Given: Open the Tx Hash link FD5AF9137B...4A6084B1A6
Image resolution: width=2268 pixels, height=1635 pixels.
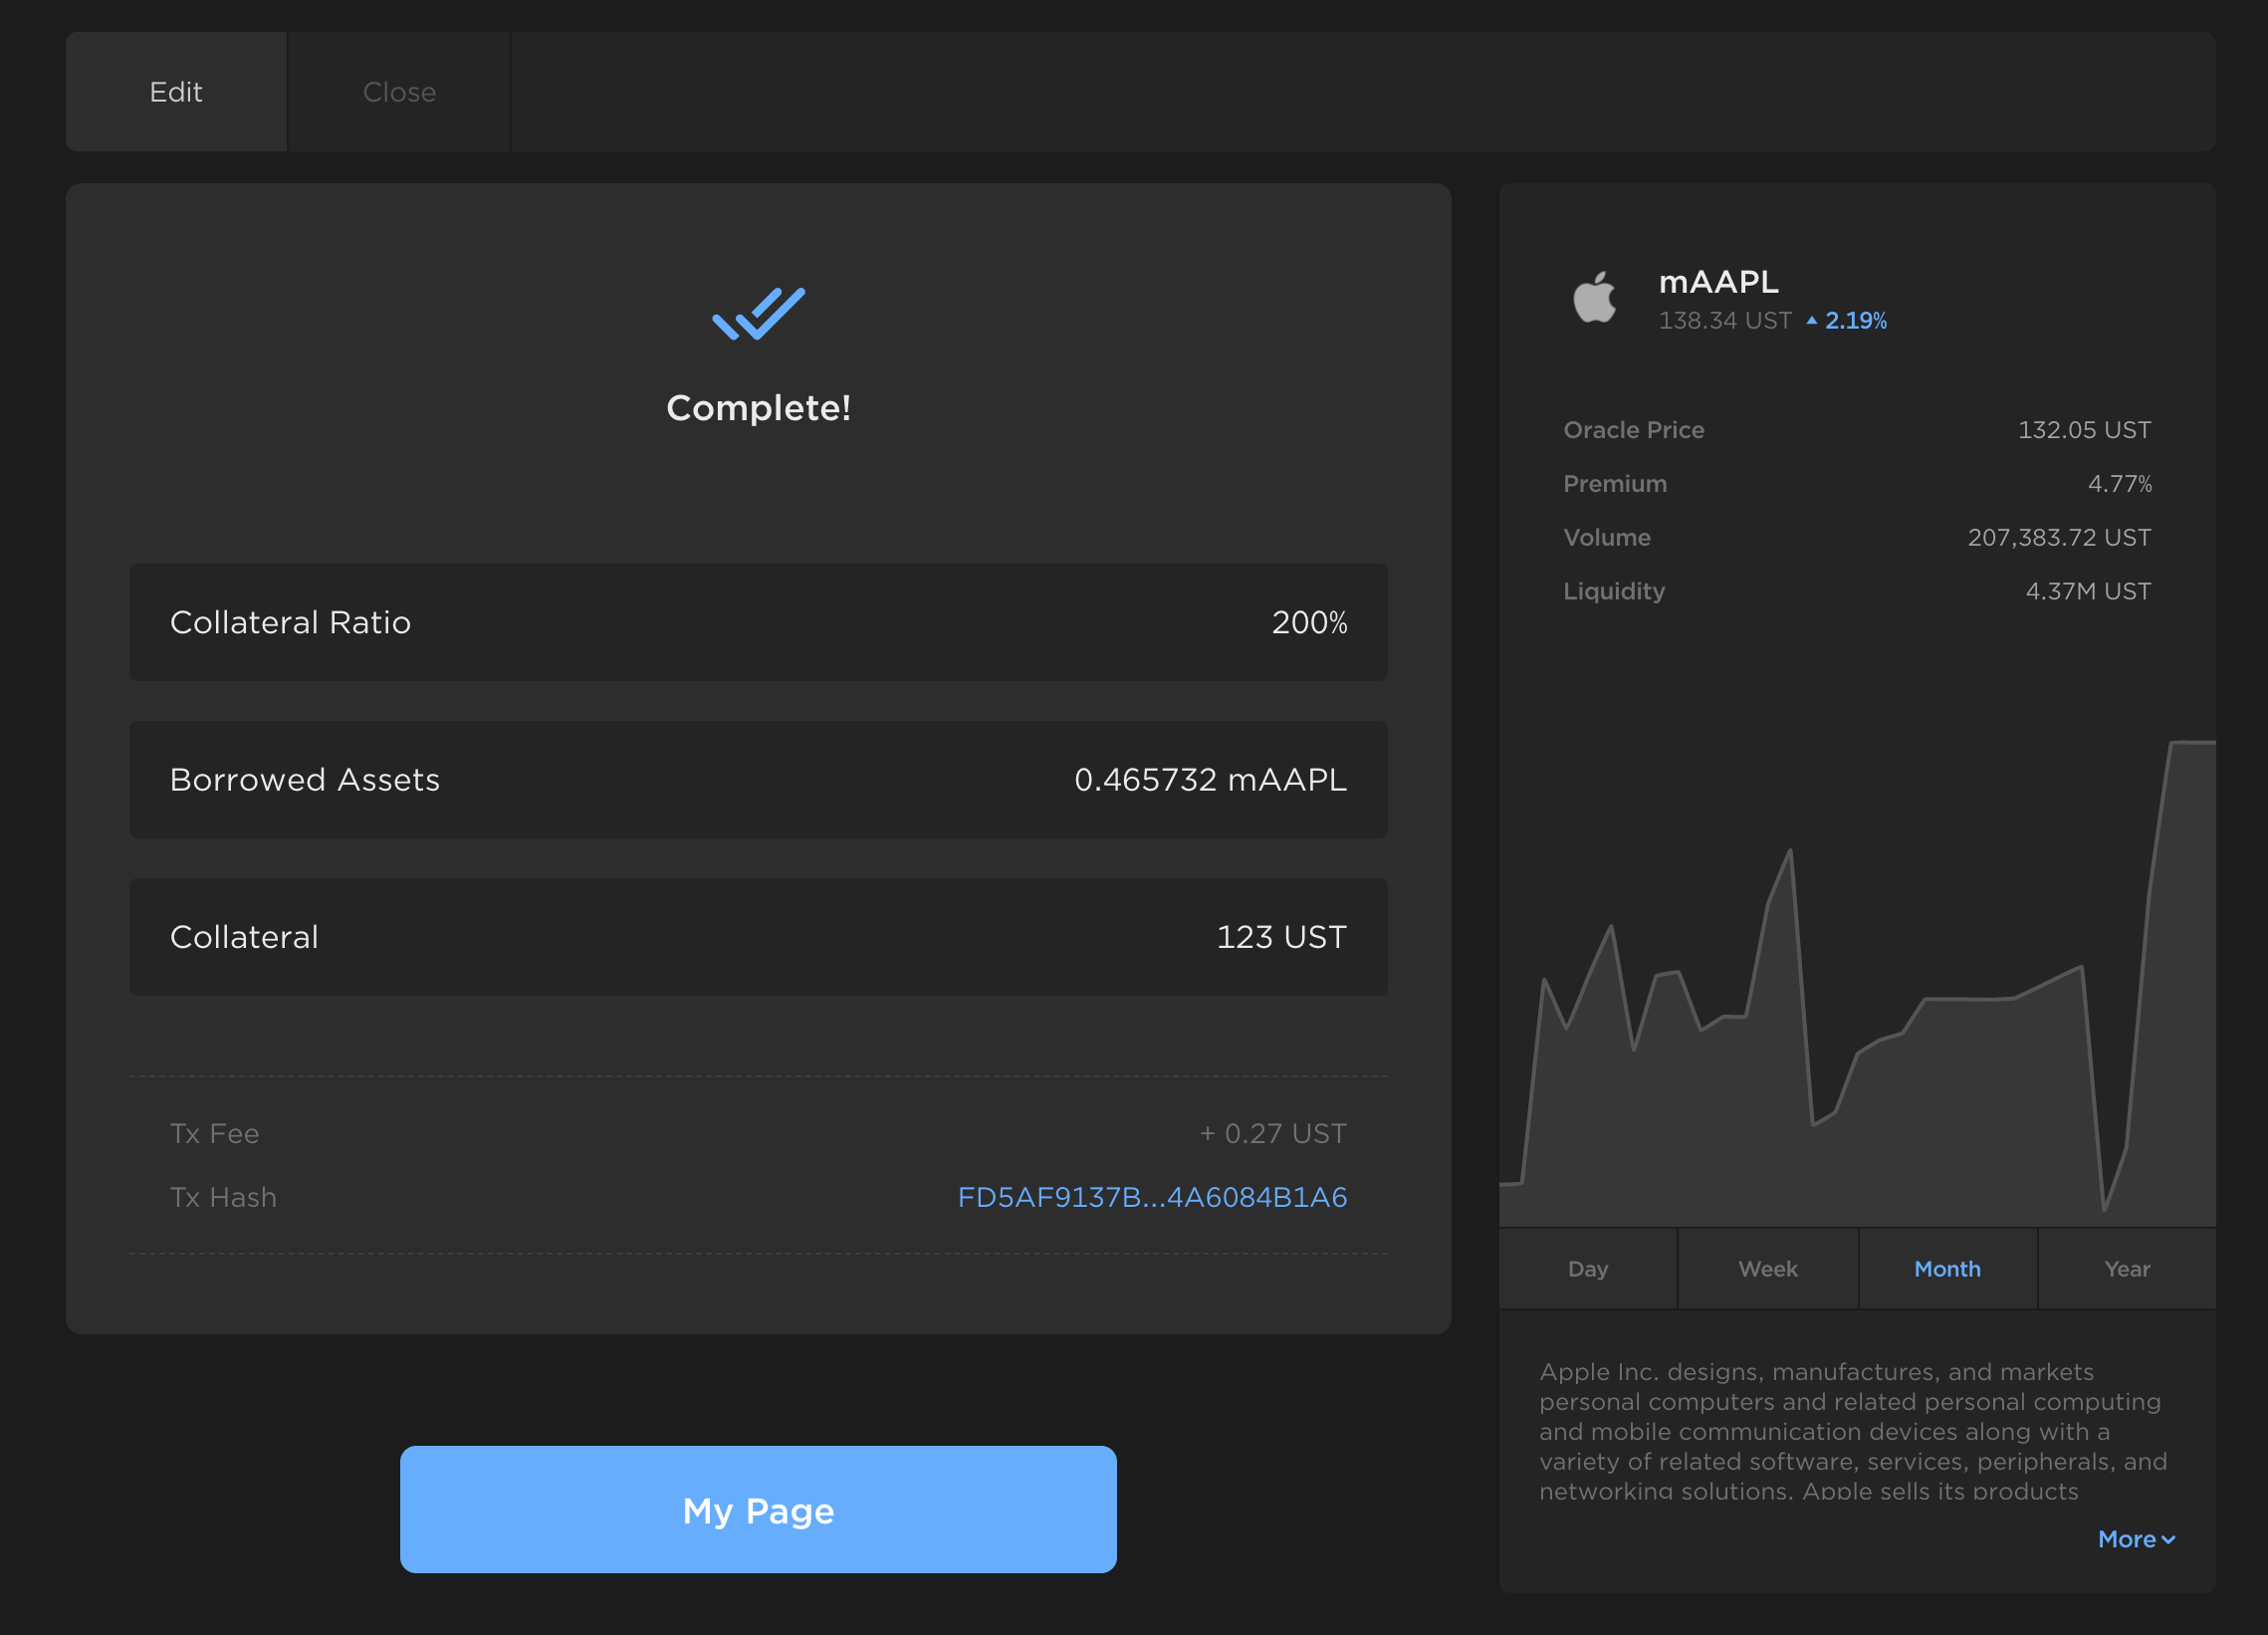Looking at the screenshot, I should pyautogui.click(x=1152, y=1197).
